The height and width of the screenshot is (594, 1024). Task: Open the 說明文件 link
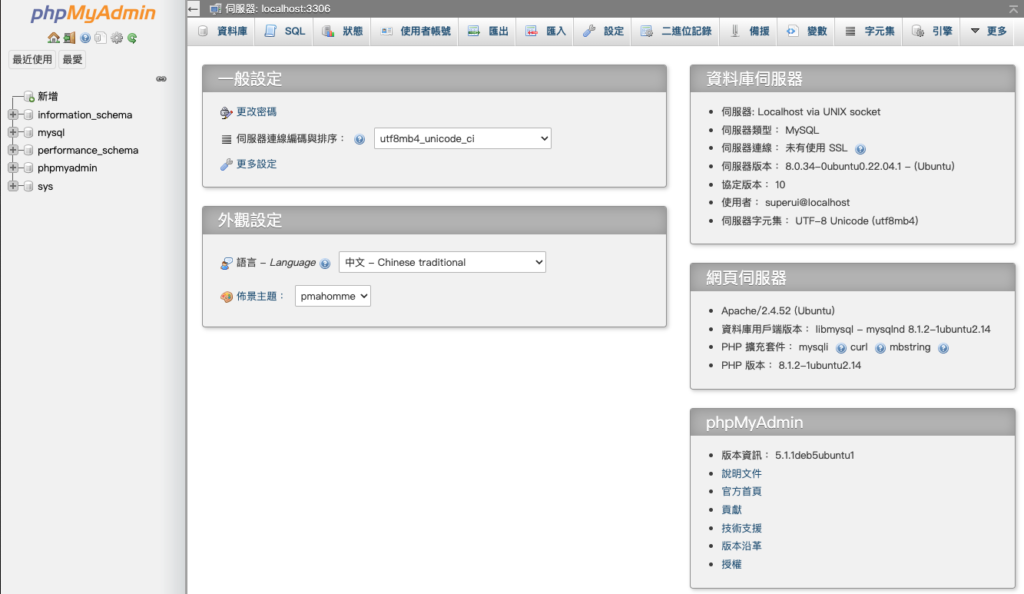tap(741, 473)
